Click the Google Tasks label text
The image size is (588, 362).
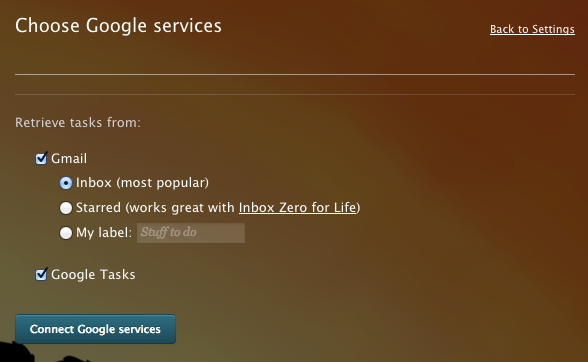point(93,274)
